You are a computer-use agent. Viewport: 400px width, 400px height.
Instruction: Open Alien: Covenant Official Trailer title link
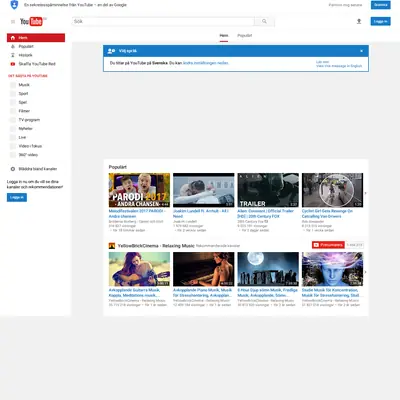coord(265,214)
